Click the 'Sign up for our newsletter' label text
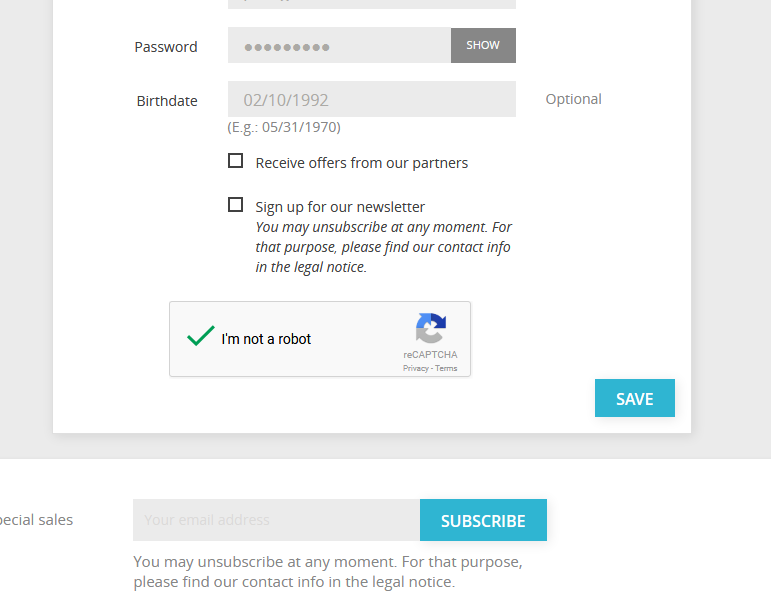771x597 pixels. click(x=340, y=207)
